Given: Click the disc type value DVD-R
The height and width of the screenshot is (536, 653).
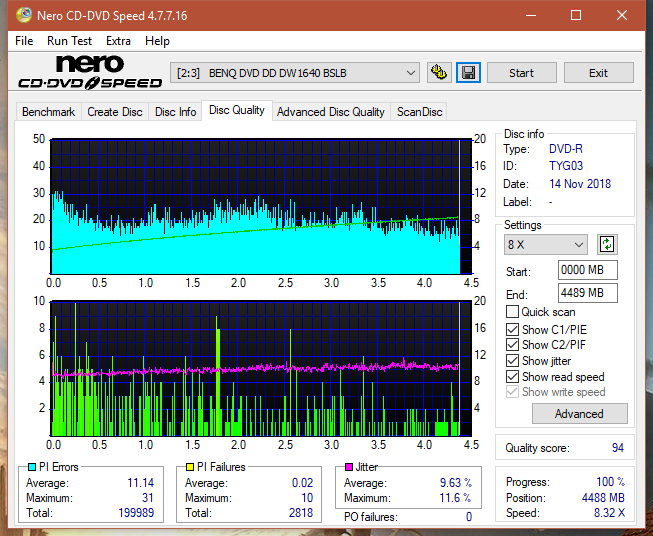Looking at the screenshot, I should (x=566, y=149).
